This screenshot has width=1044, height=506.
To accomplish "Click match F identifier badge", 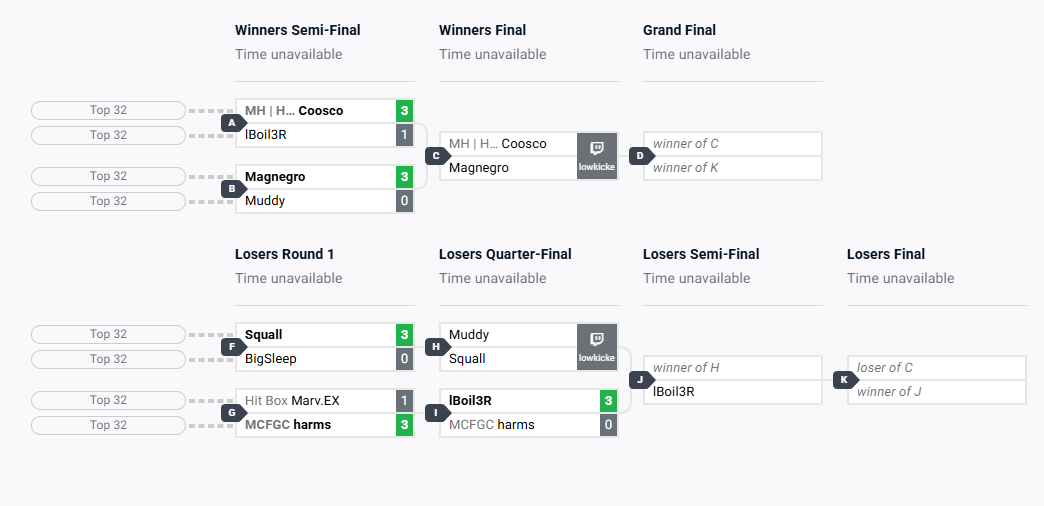I will [233, 347].
